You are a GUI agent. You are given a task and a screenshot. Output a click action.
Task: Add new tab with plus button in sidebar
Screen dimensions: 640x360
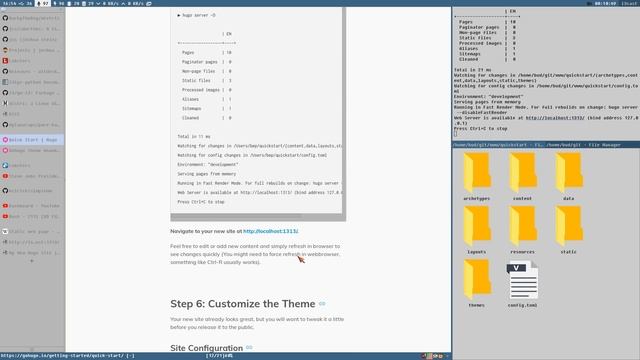point(32,261)
